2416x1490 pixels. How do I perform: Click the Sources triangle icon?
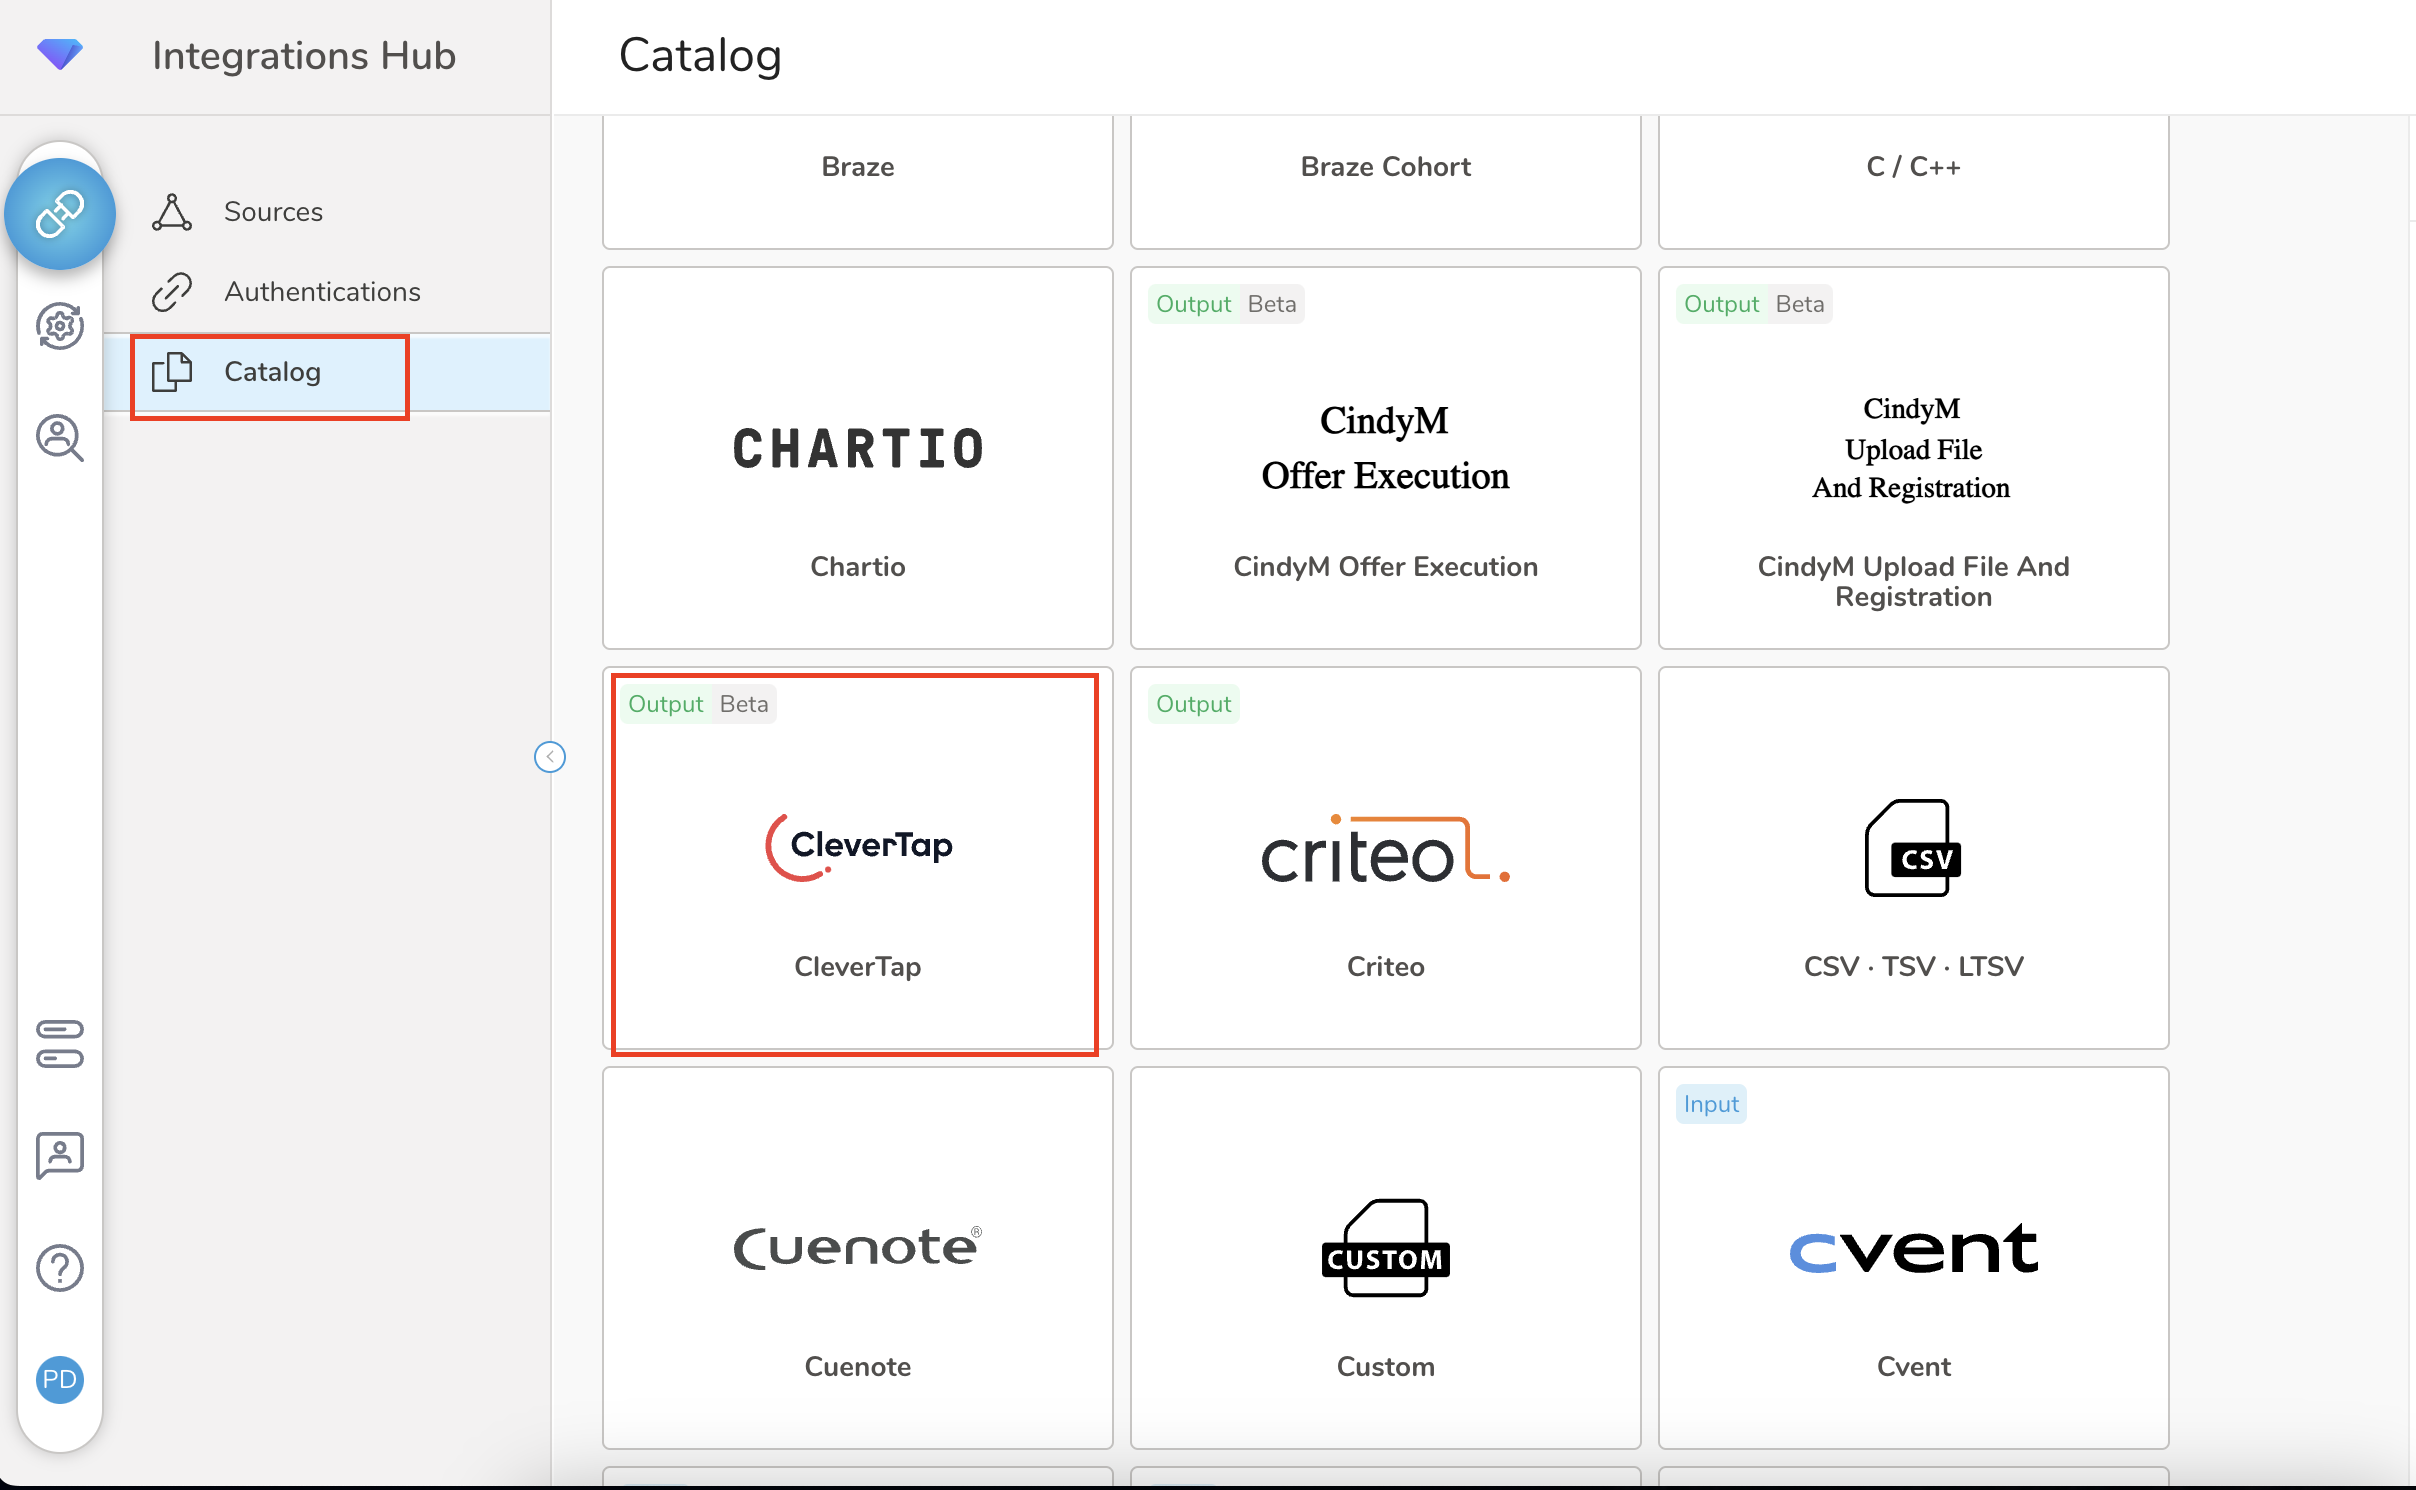click(172, 212)
